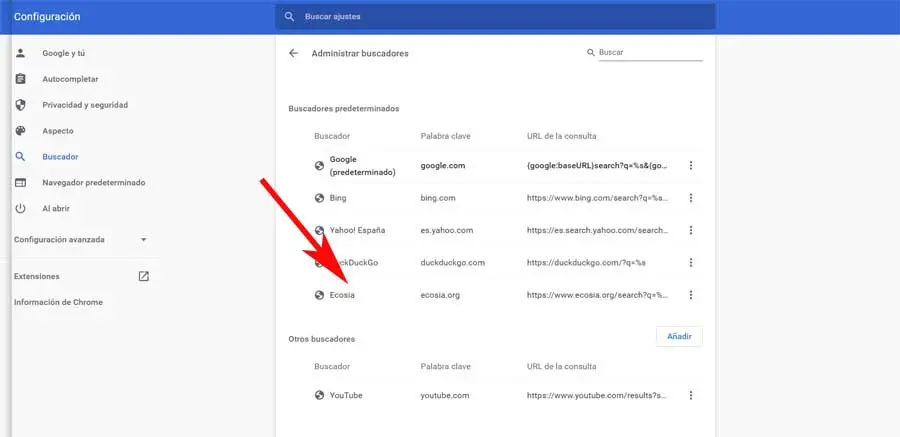Click the google.com keyword
Screen dimensions: 900x437
coord(443,165)
